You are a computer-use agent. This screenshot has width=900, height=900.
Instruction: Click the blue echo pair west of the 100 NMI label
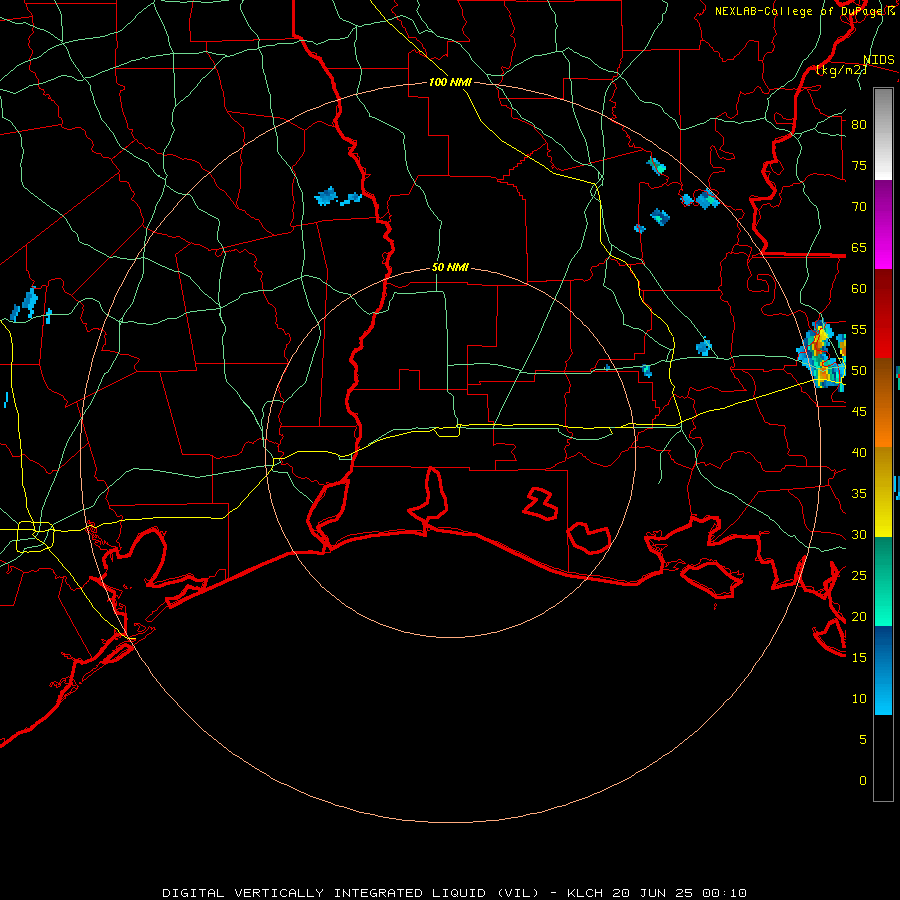pyautogui.click(x=338, y=197)
